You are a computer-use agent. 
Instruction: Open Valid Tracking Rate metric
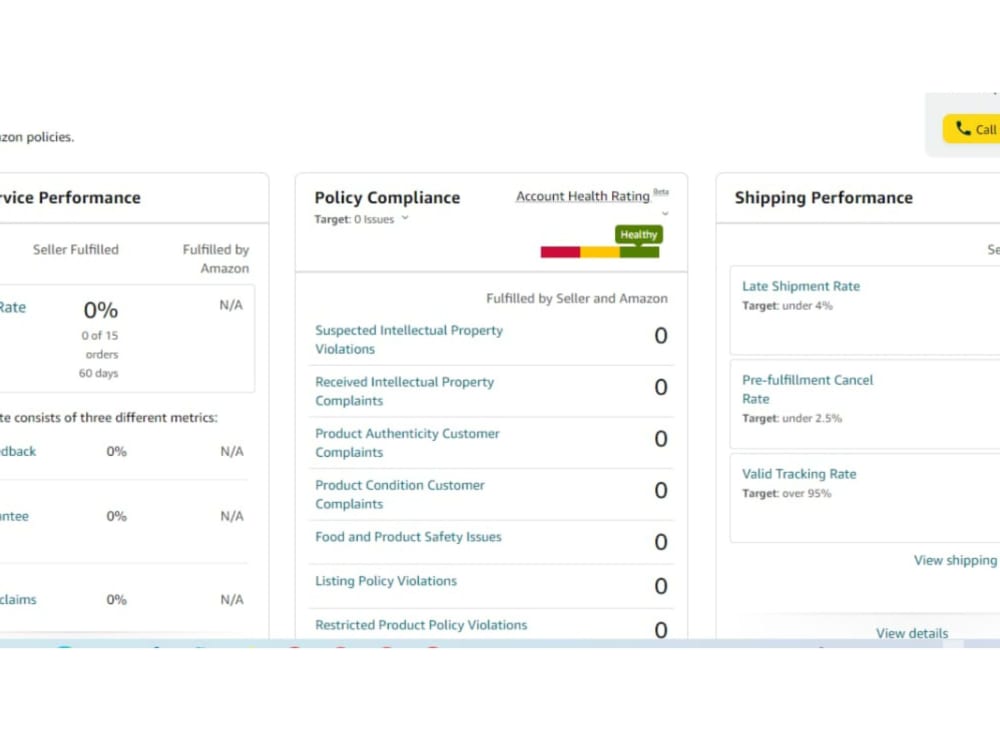point(799,474)
